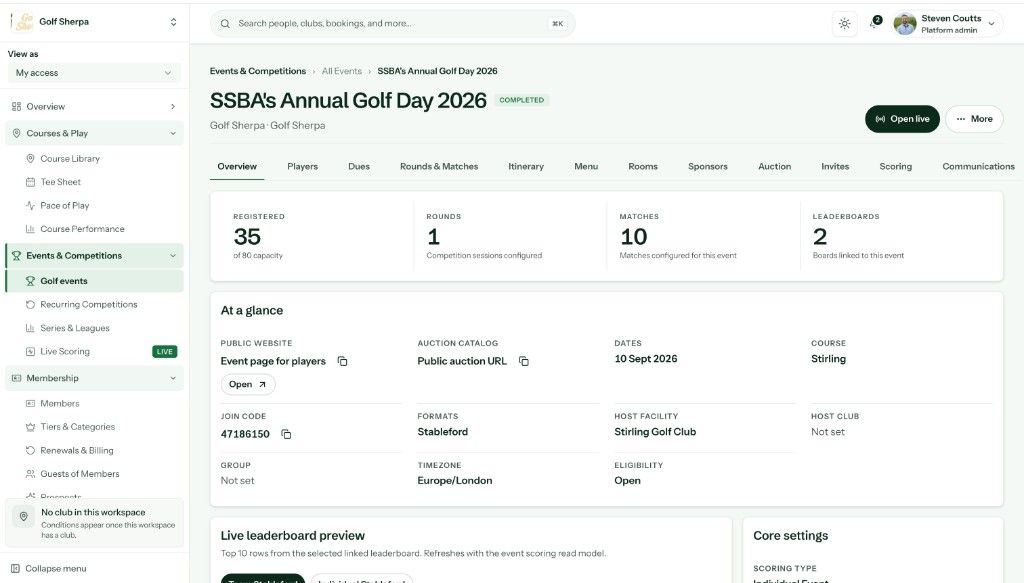Screen dimensions: 1024x583
Task: Collapse the Membership section chevron
Action: pos(173,378)
